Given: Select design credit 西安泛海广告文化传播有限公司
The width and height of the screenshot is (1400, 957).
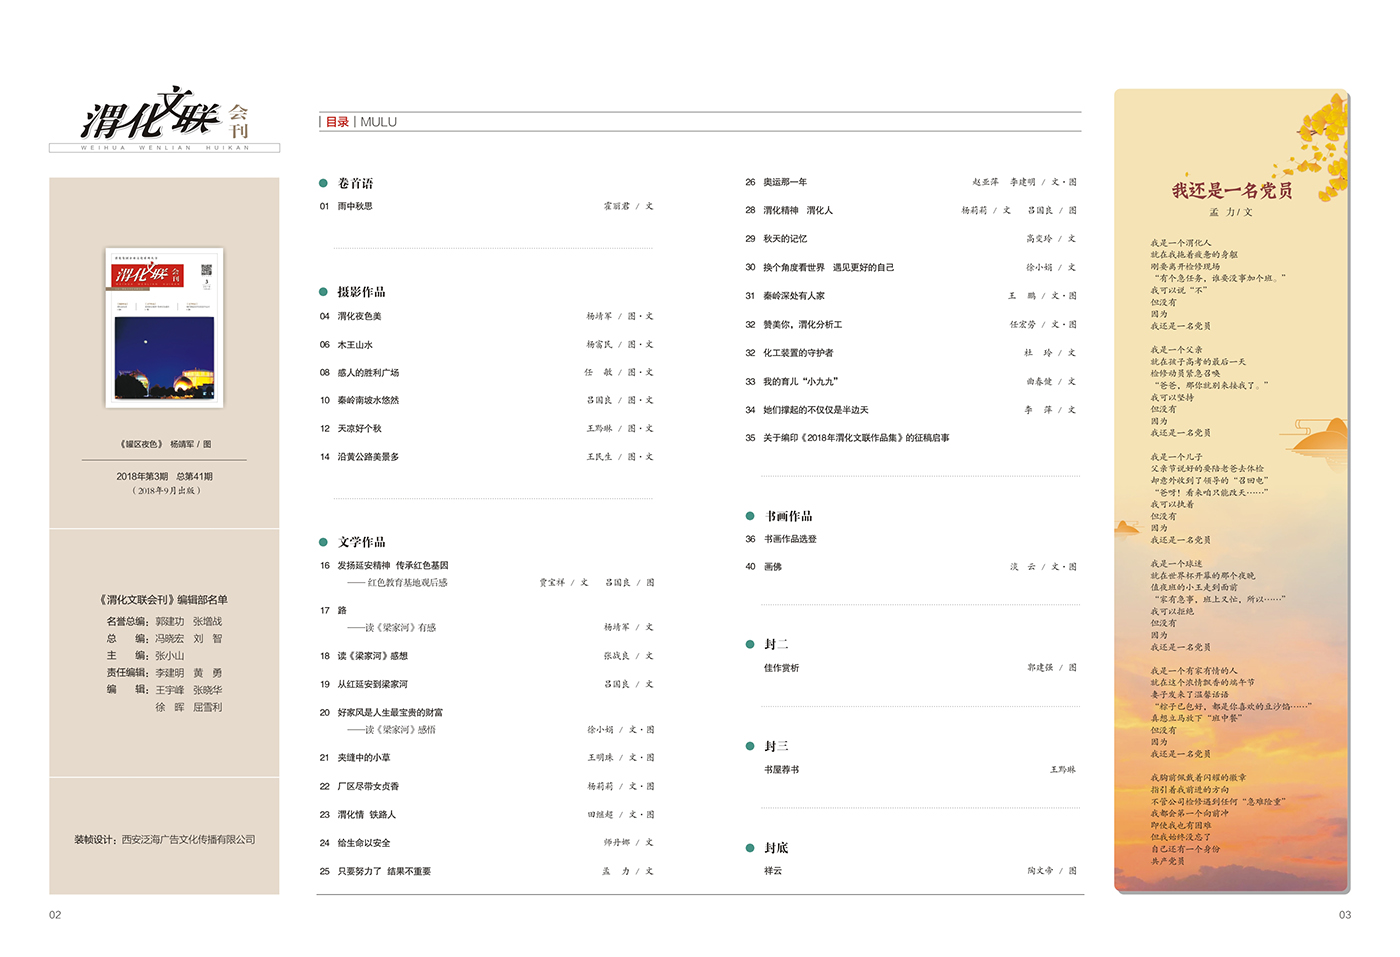Looking at the screenshot, I should pyautogui.click(x=188, y=839).
